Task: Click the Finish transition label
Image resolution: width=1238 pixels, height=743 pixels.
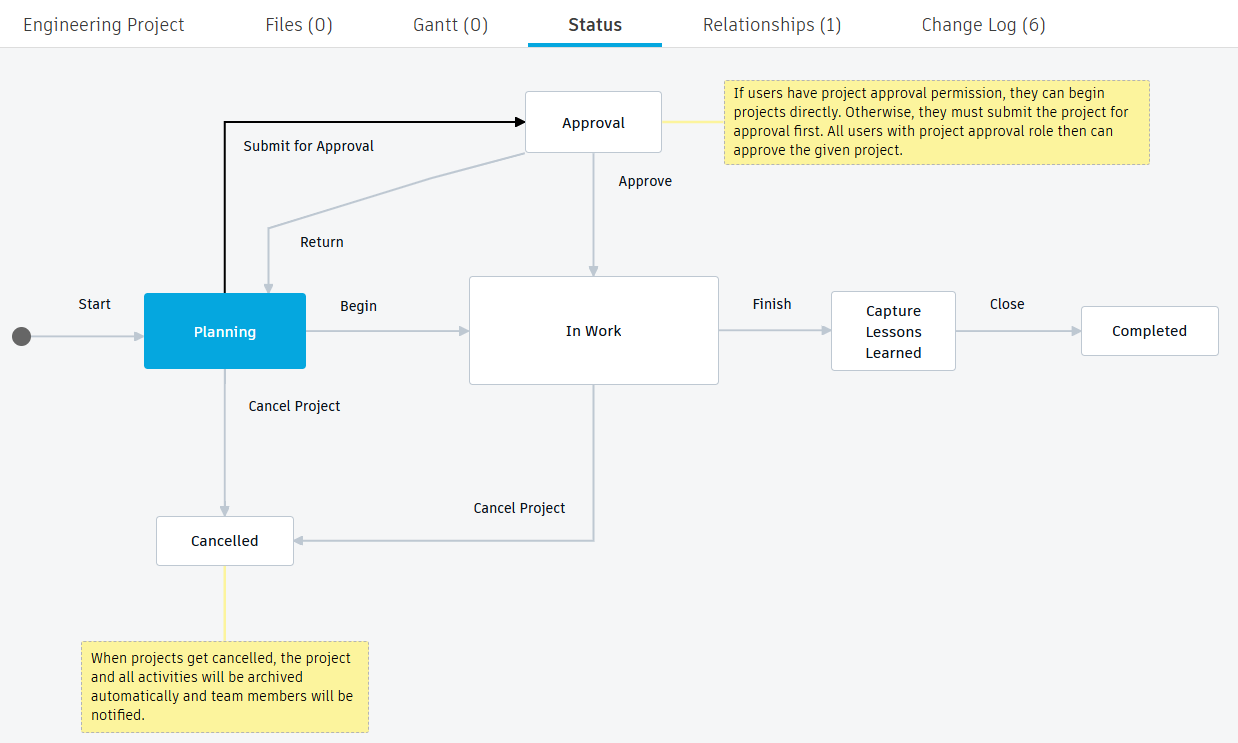Action: coord(772,304)
